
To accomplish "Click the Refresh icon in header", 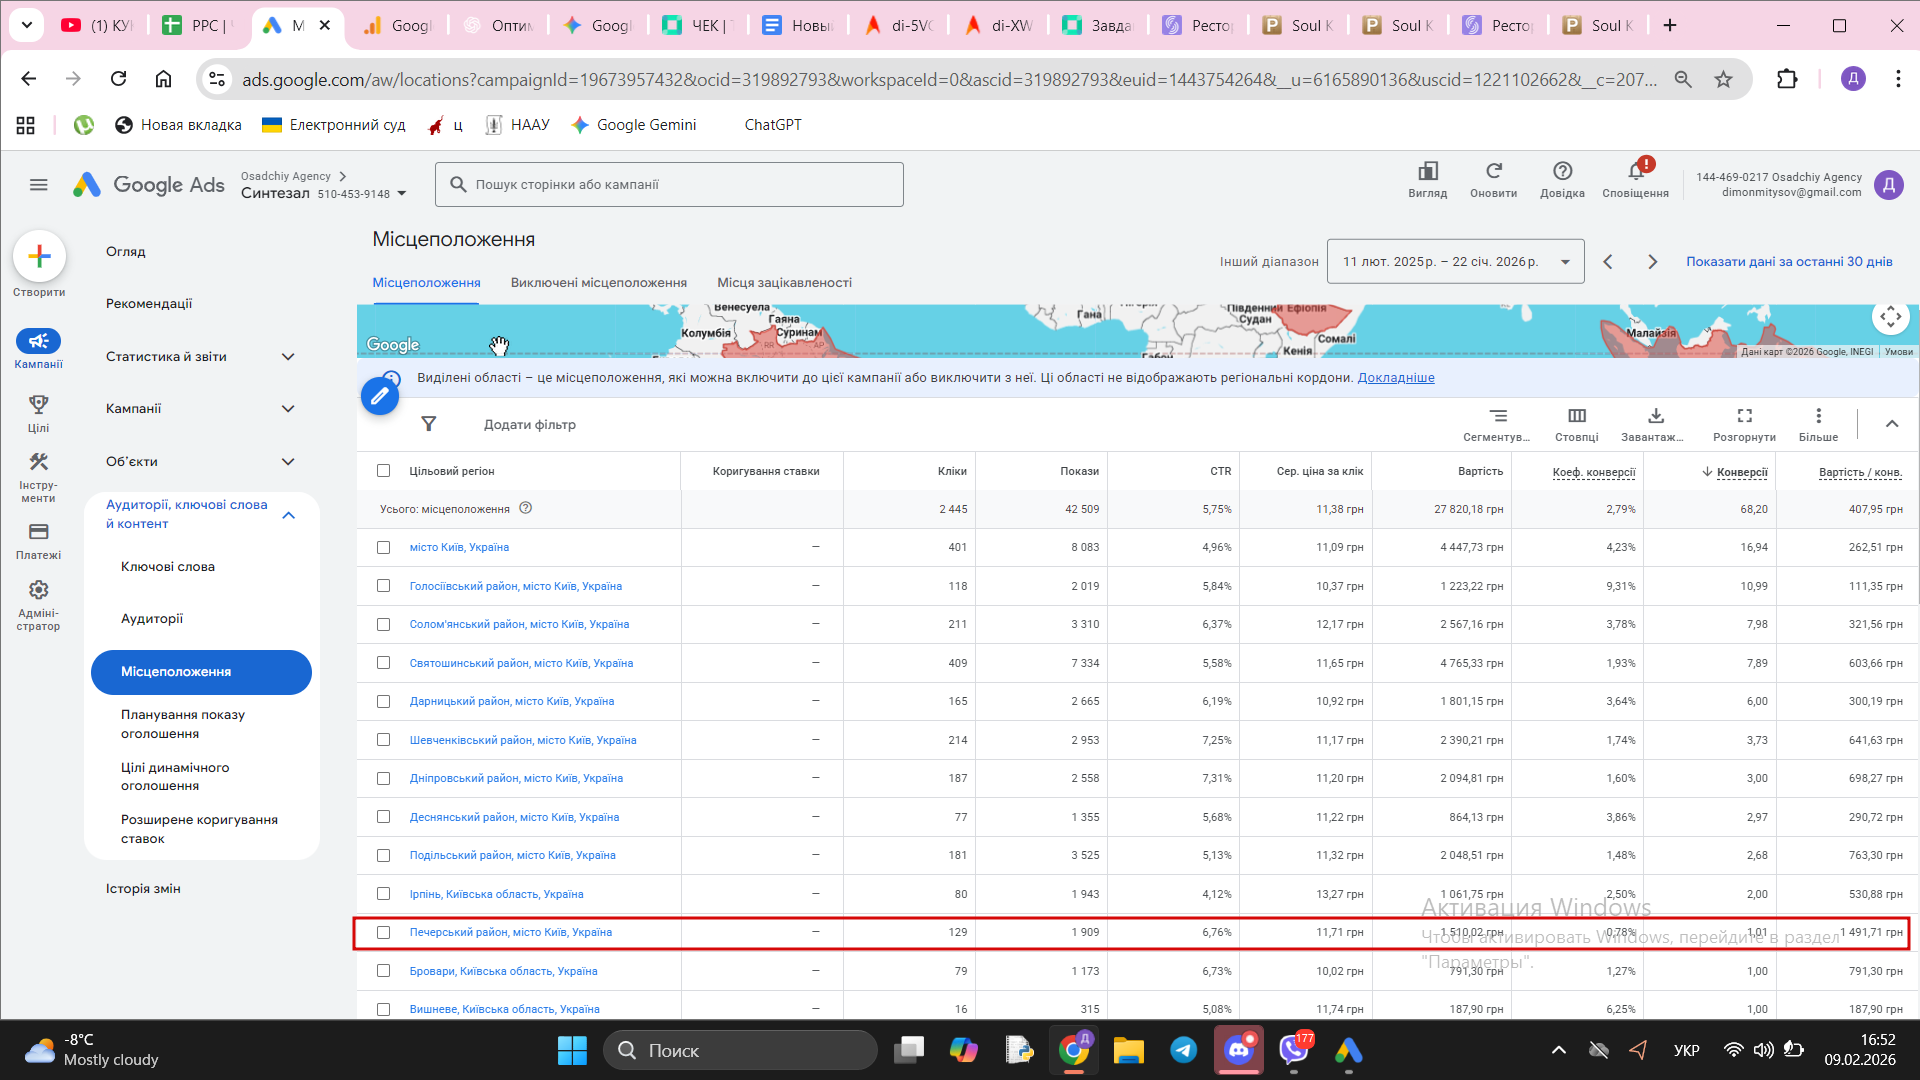I will coord(1493,172).
